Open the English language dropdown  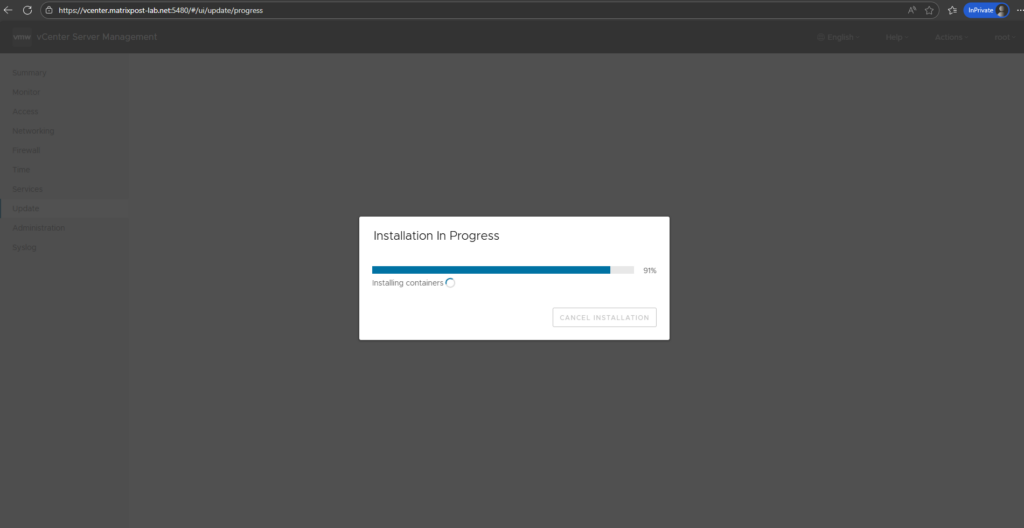point(839,37)
